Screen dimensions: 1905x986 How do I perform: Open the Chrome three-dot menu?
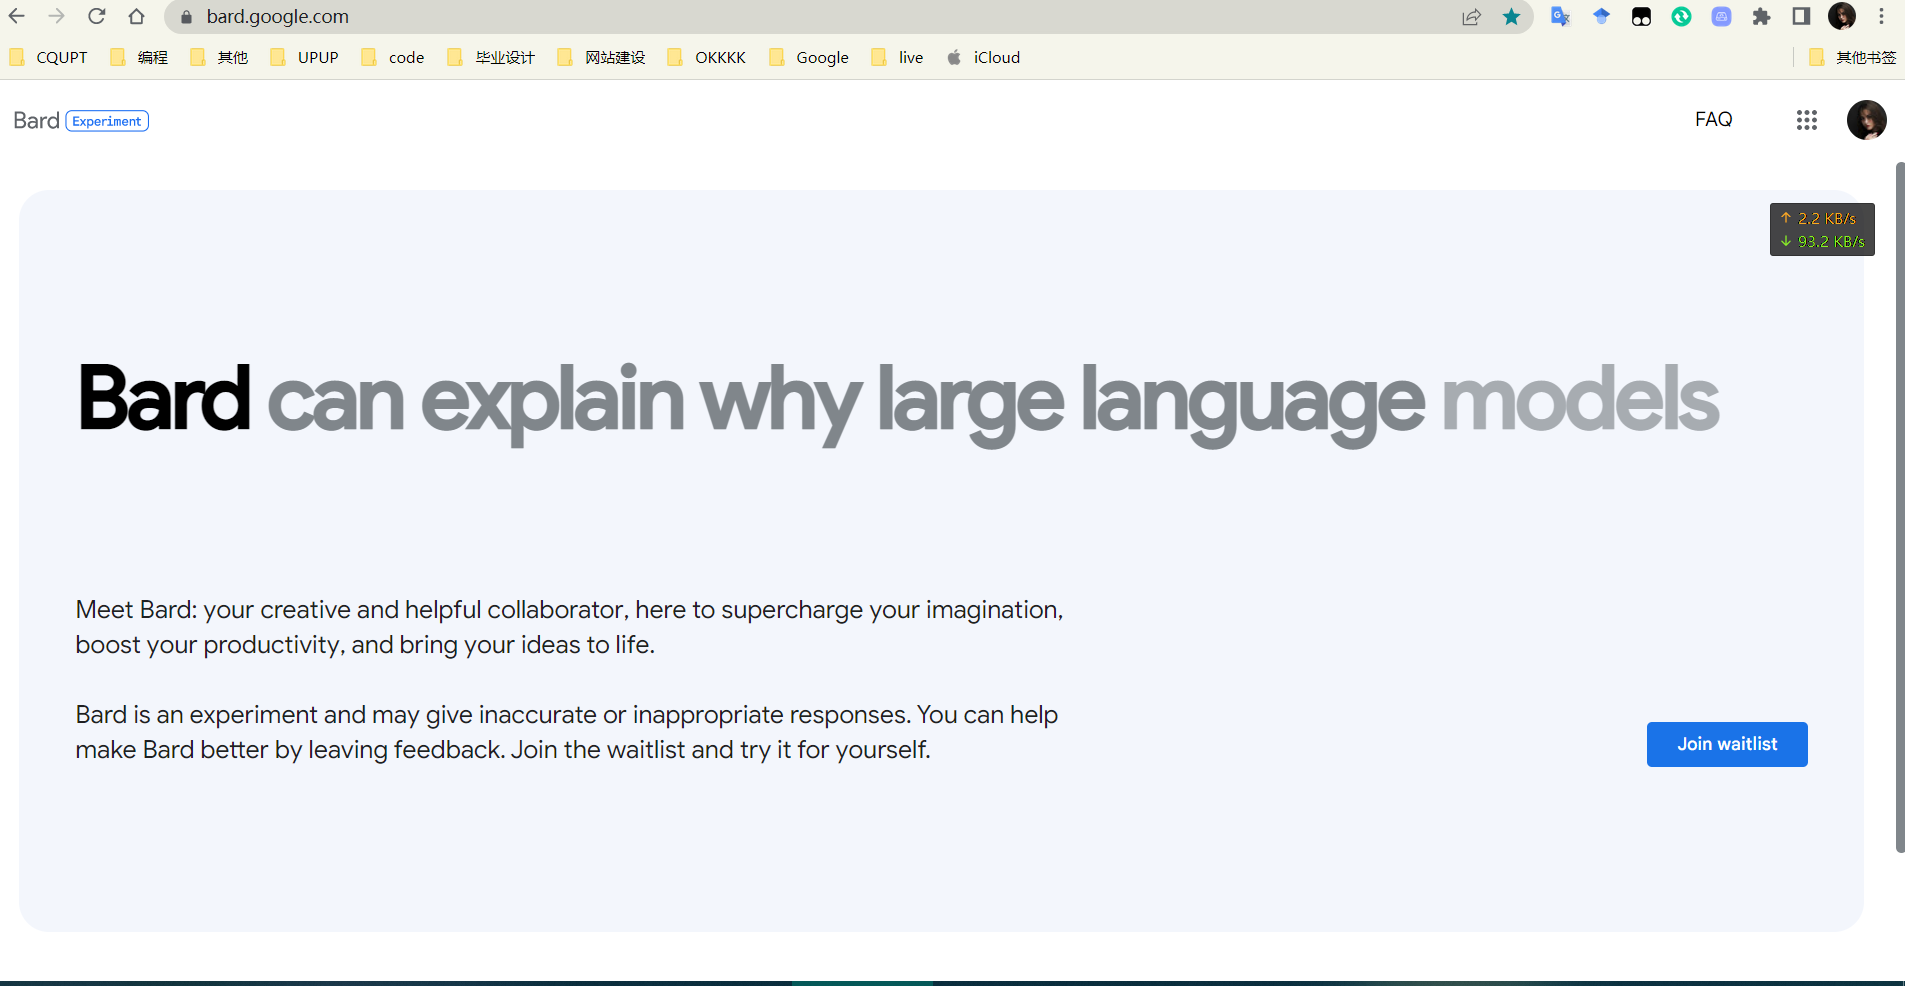[x=1881, y=16]
